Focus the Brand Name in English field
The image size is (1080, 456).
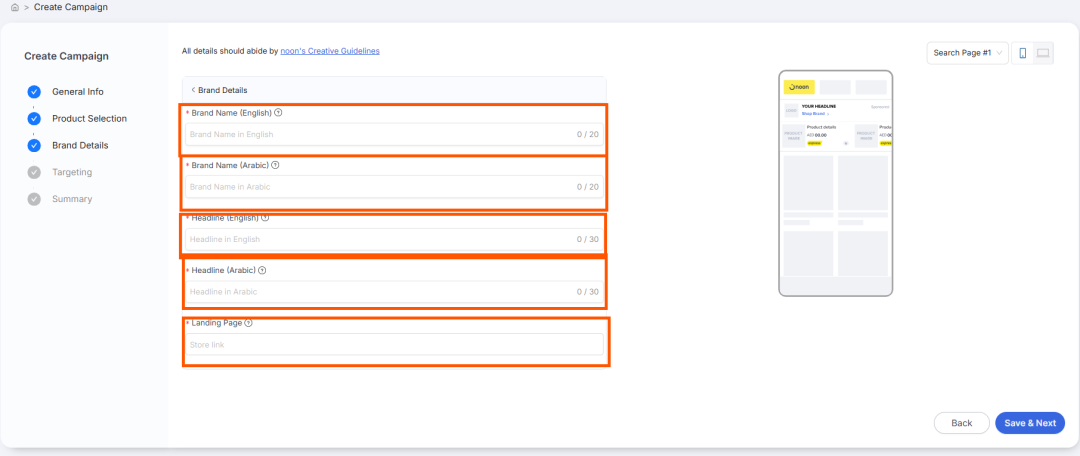point(380,134)
